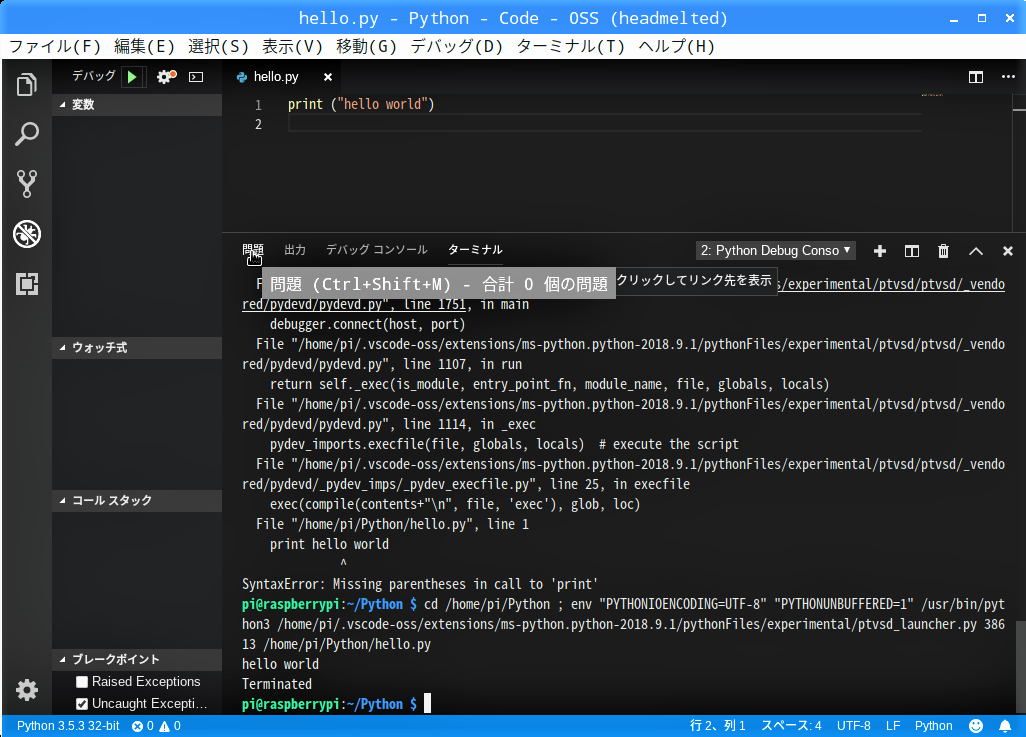This screenshot has height=737, width=1026.
Task: Toggle Uncaught Exceptions breakpoint checkbox
Action: point(82,704)
